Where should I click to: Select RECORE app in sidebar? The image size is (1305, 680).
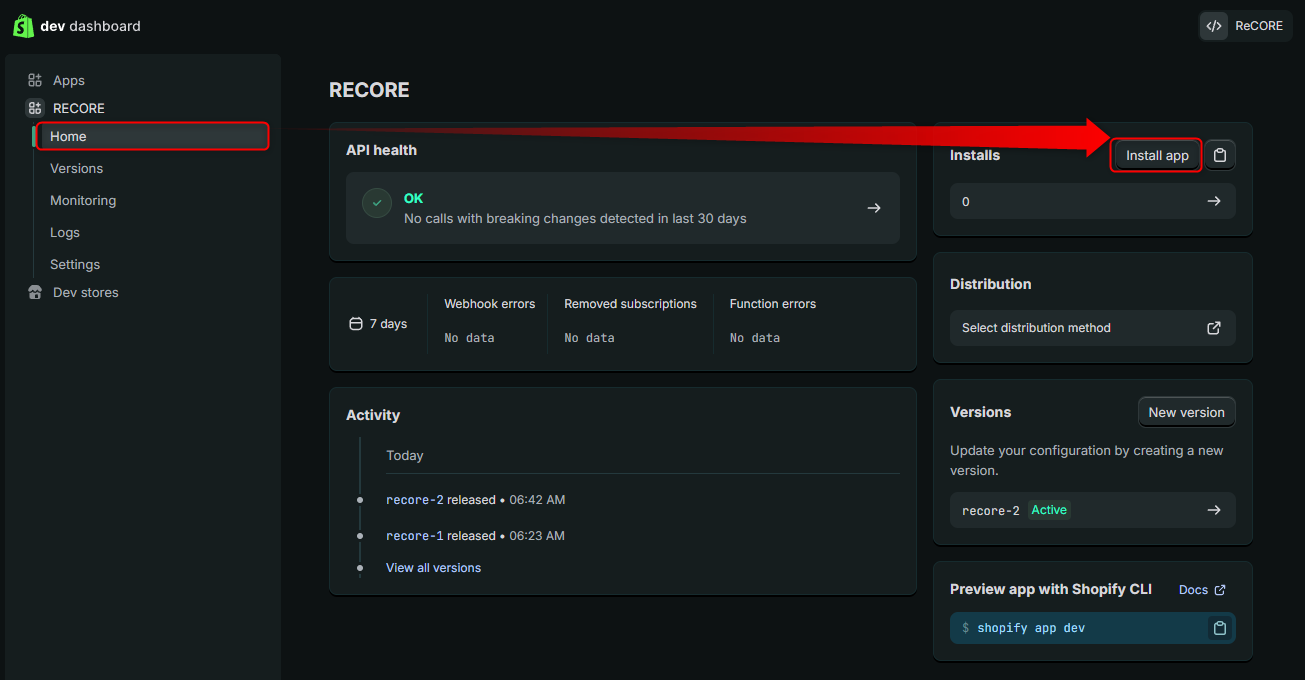coord(78,108)
